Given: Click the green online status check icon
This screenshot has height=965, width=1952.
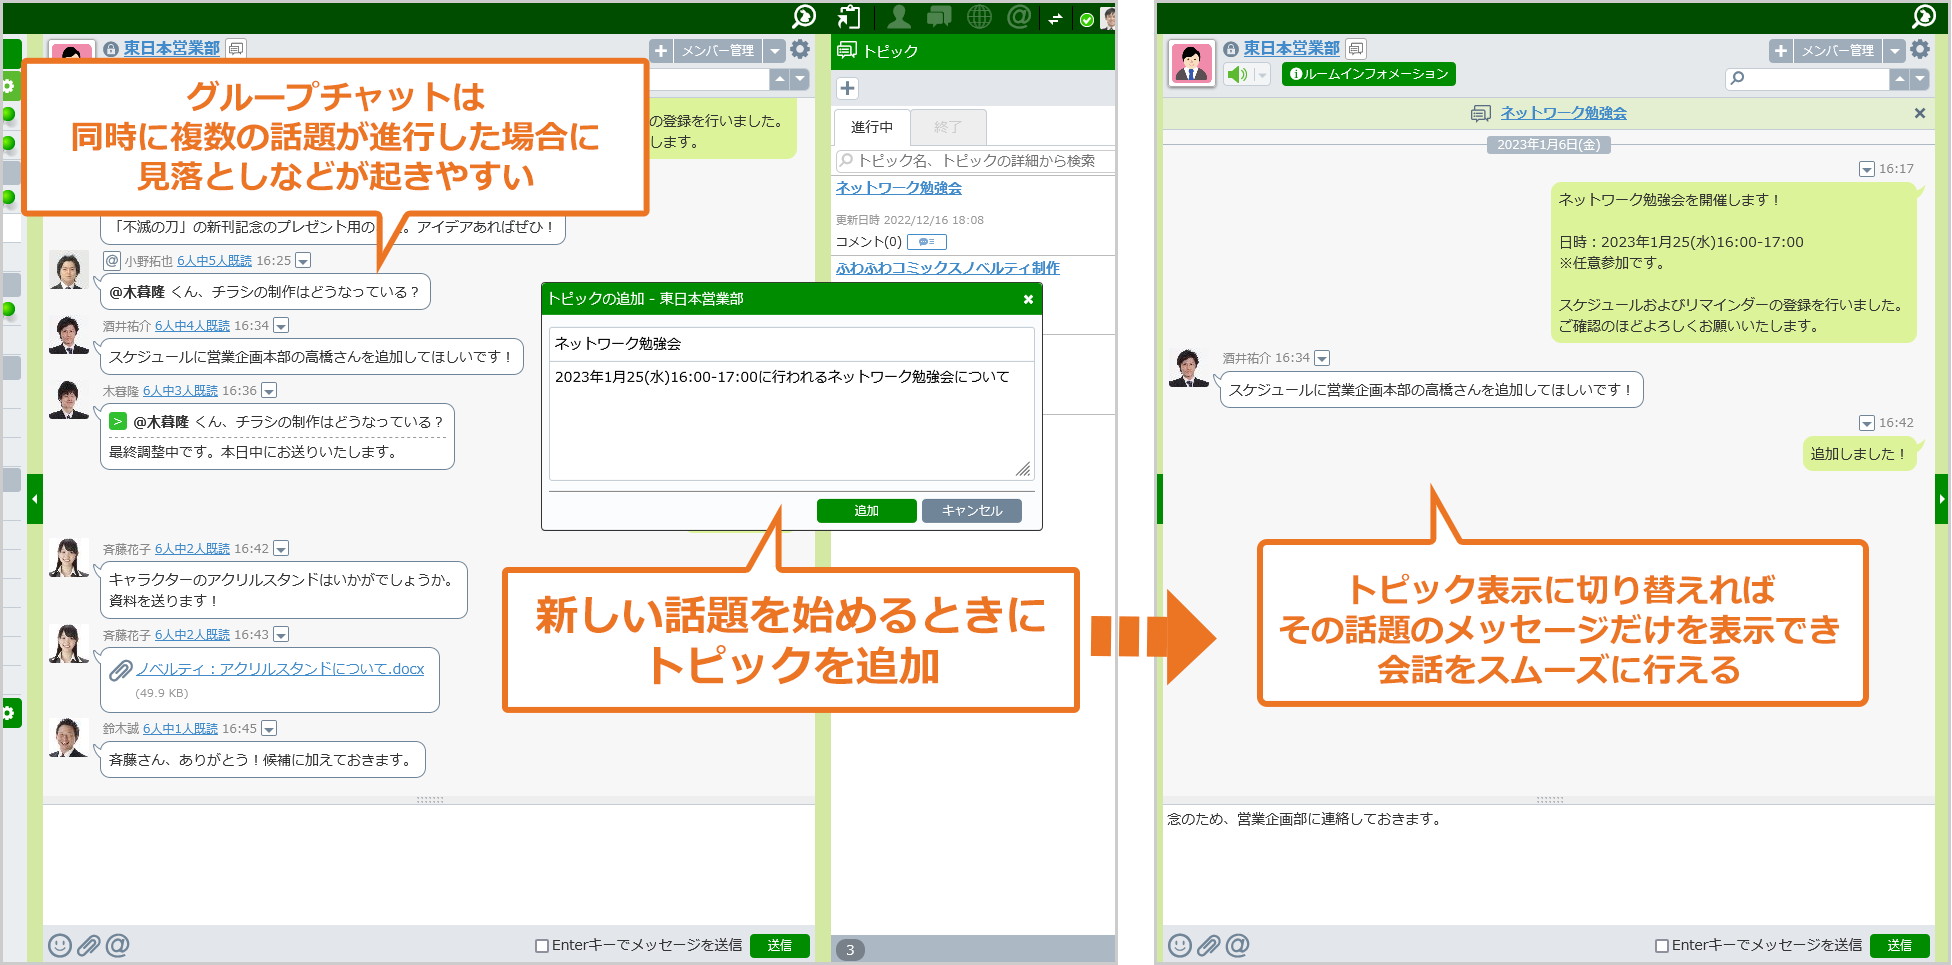Looking at the screenshot, I should point(1087,19).
